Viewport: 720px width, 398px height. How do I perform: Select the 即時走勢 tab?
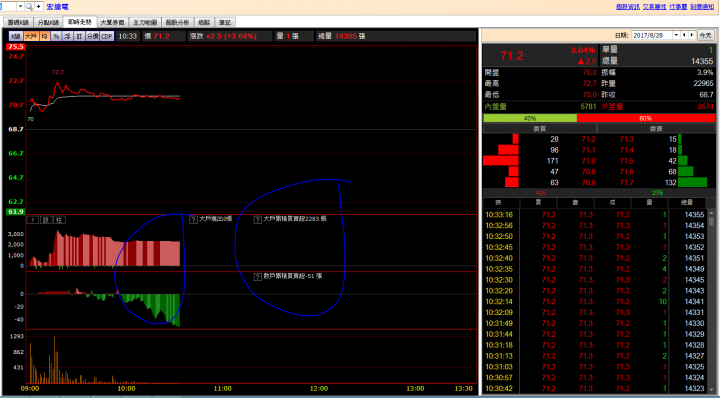80,22
